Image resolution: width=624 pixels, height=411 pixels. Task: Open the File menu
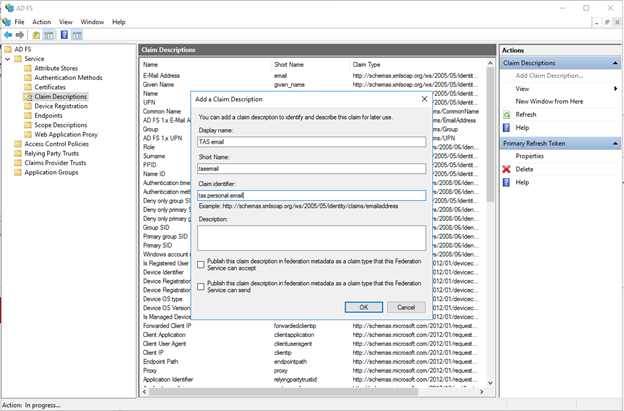[x=20, y=22]
